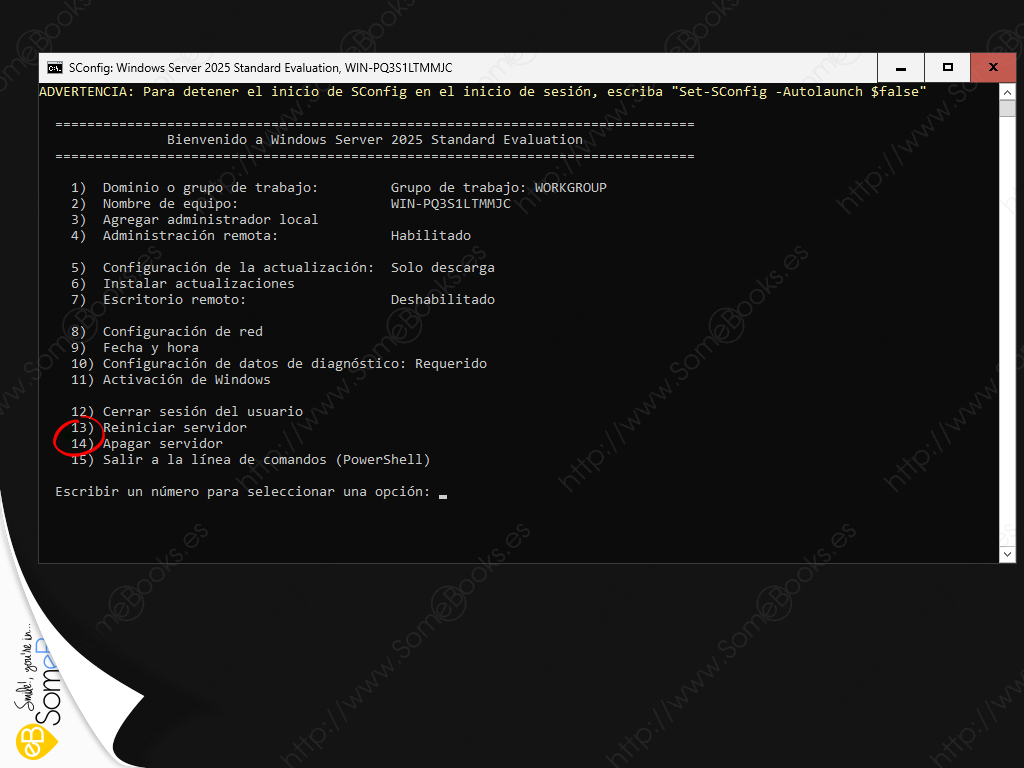Click the Habilitado remote administration status
The width and height of the screenshot is (1024, 768).
click(430, 236)
